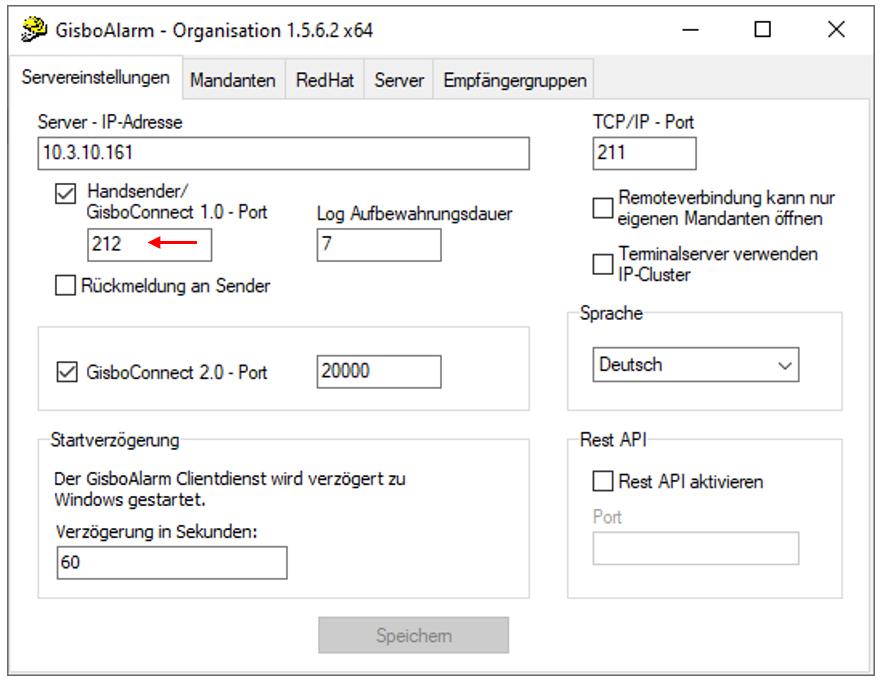Click the GisboConnect 2.0 port field 20000
This screenshot has height=682, width=880.
click(x=379, y=372)
